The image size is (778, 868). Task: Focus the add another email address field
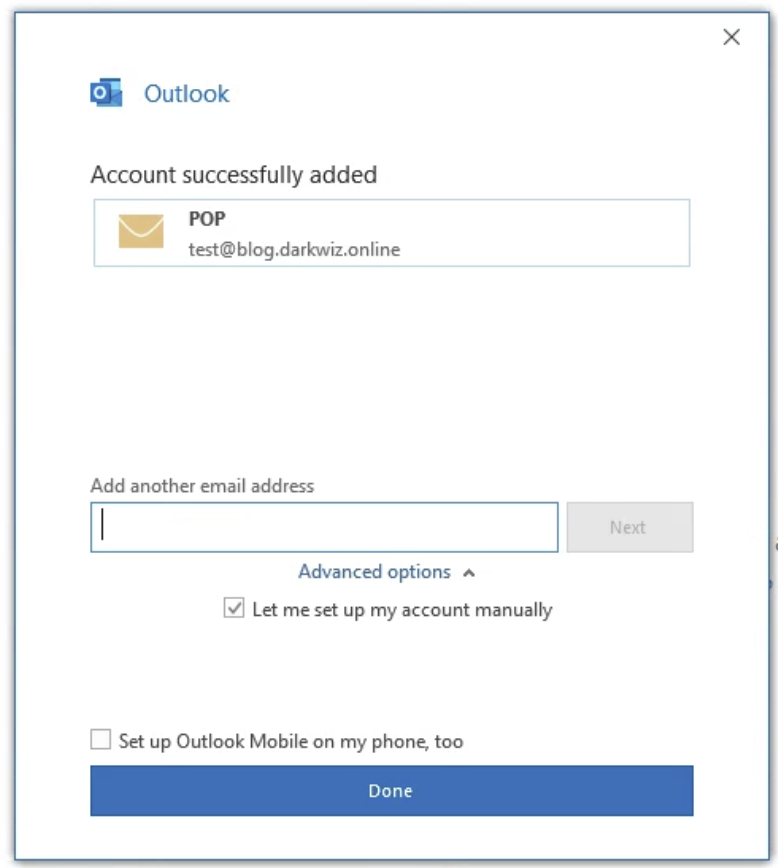coord(325,527)
